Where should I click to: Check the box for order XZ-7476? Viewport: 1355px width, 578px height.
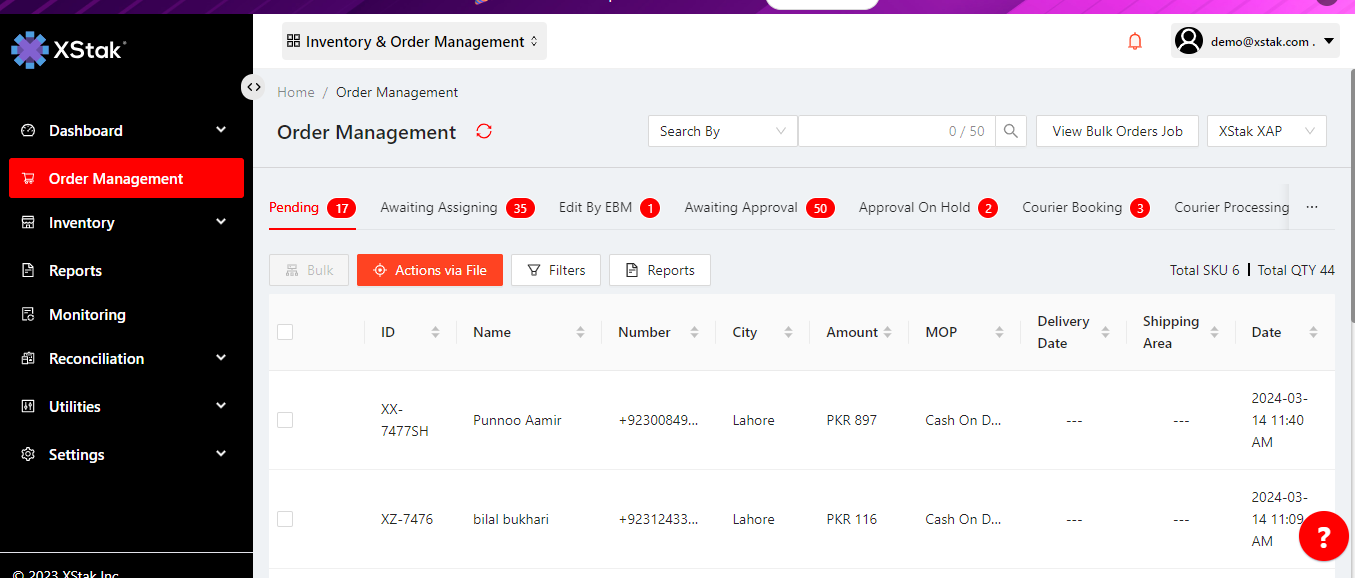pos(285,519)
